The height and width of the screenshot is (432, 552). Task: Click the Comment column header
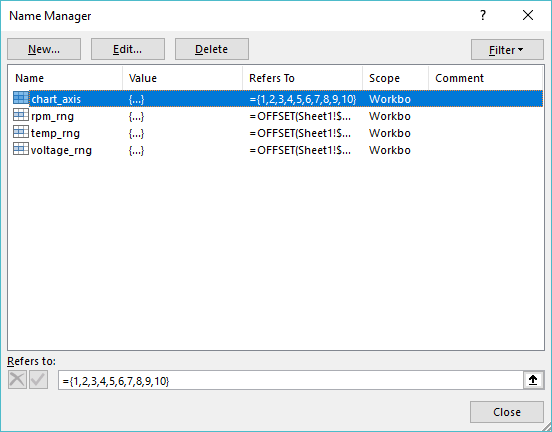click(485, 78)
